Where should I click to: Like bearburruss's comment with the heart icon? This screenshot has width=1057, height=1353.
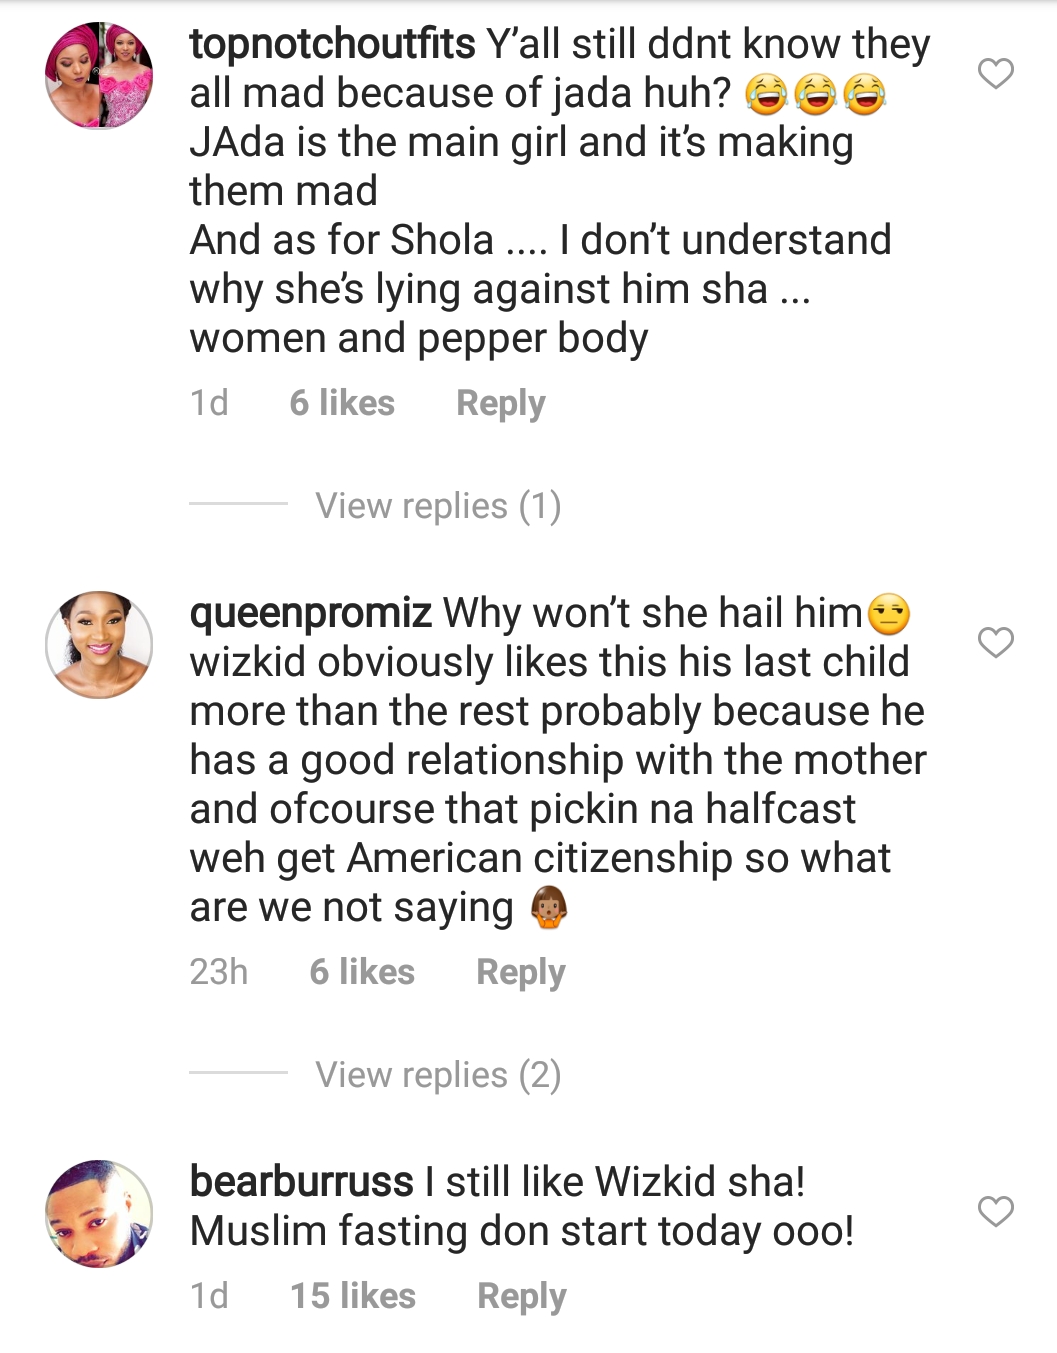pyautogui.click(x=995, y=1212)
